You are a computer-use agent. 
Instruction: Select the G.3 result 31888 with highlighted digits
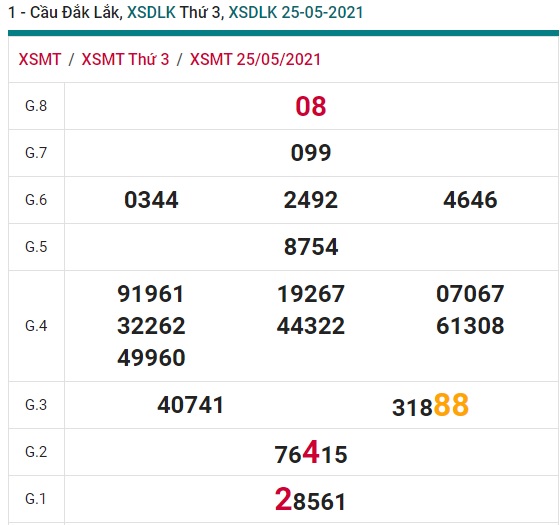point(430,405)
